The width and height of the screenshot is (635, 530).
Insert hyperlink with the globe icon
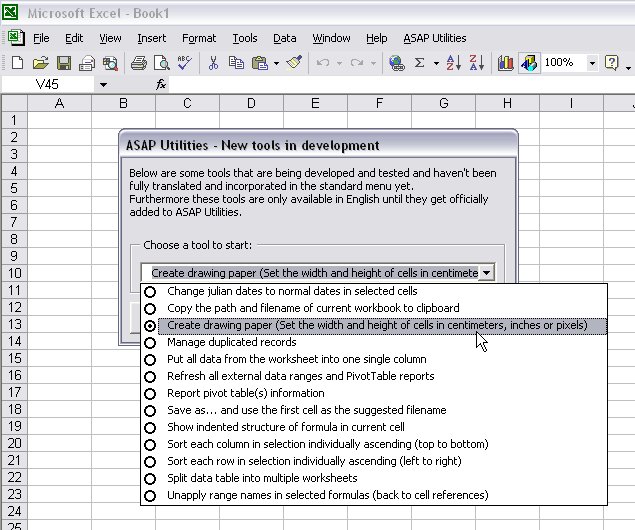pos(396,63)
